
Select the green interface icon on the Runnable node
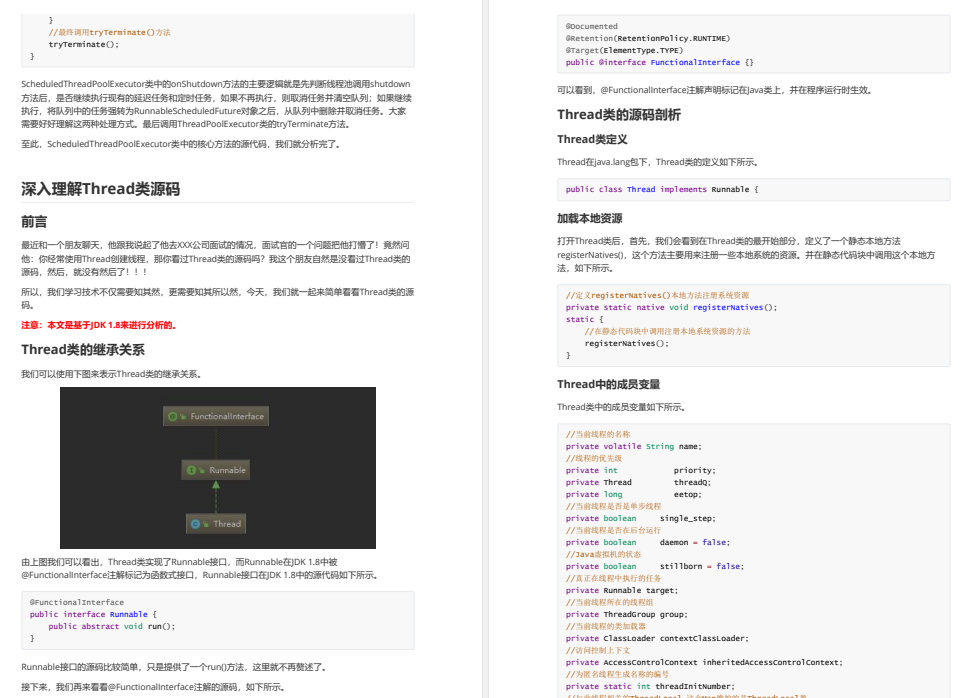tap(191, 470)
